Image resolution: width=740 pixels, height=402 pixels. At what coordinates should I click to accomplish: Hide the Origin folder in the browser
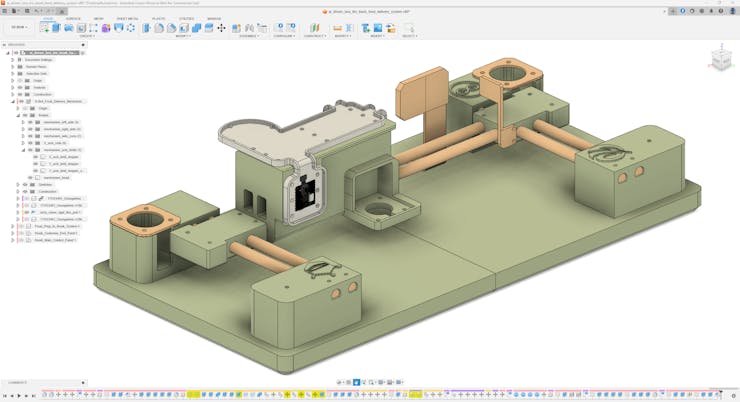pos(20,80)
